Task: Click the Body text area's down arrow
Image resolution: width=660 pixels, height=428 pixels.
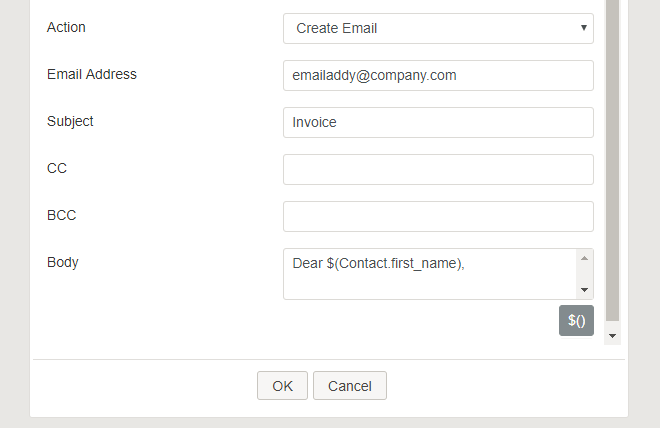Action: [x=584, y=290]
